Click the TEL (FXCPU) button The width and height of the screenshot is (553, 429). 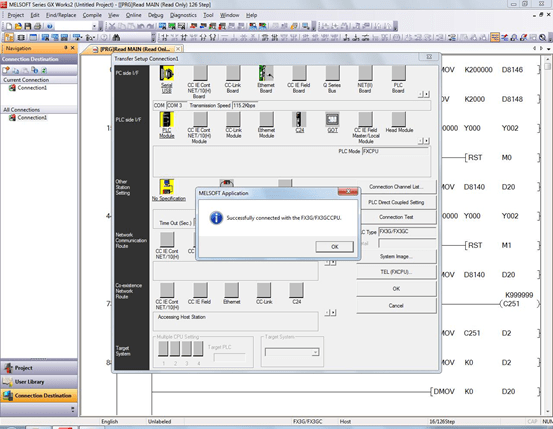pos(396,272)
